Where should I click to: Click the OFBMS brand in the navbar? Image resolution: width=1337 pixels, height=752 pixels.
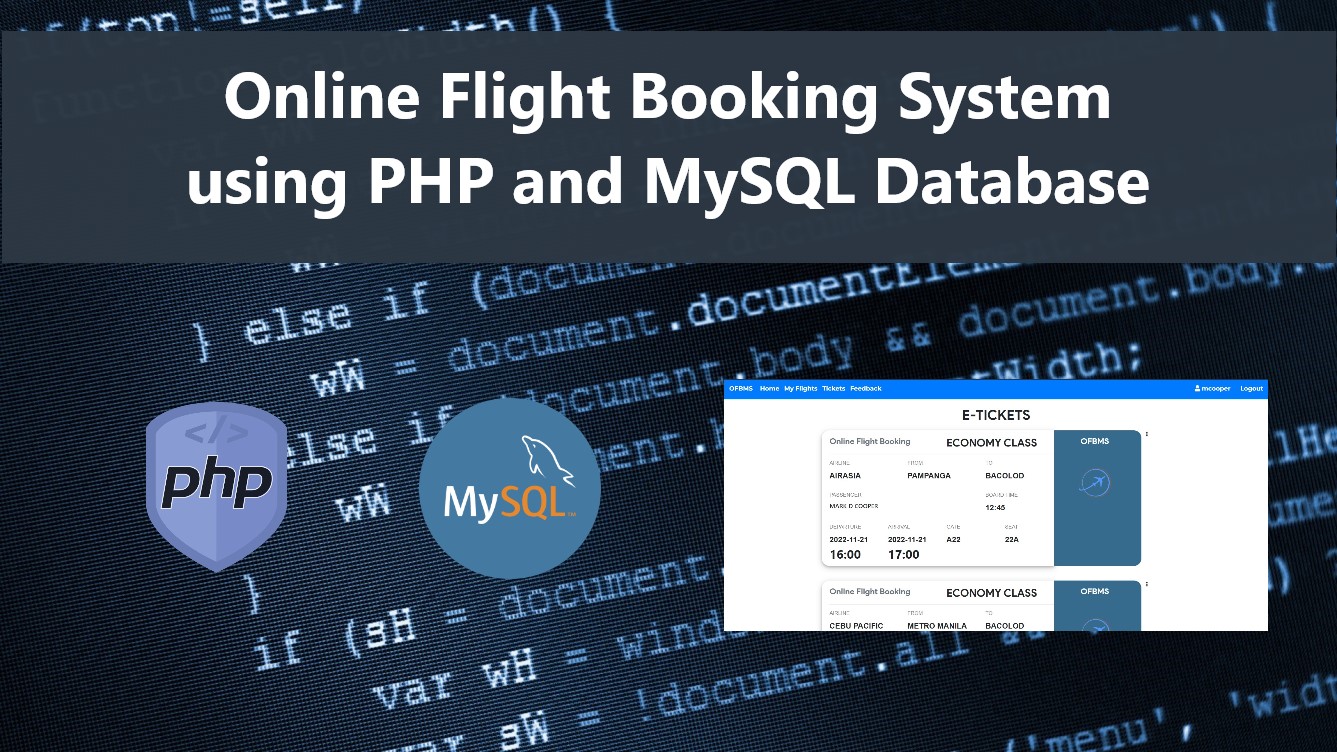pos(740,389)
